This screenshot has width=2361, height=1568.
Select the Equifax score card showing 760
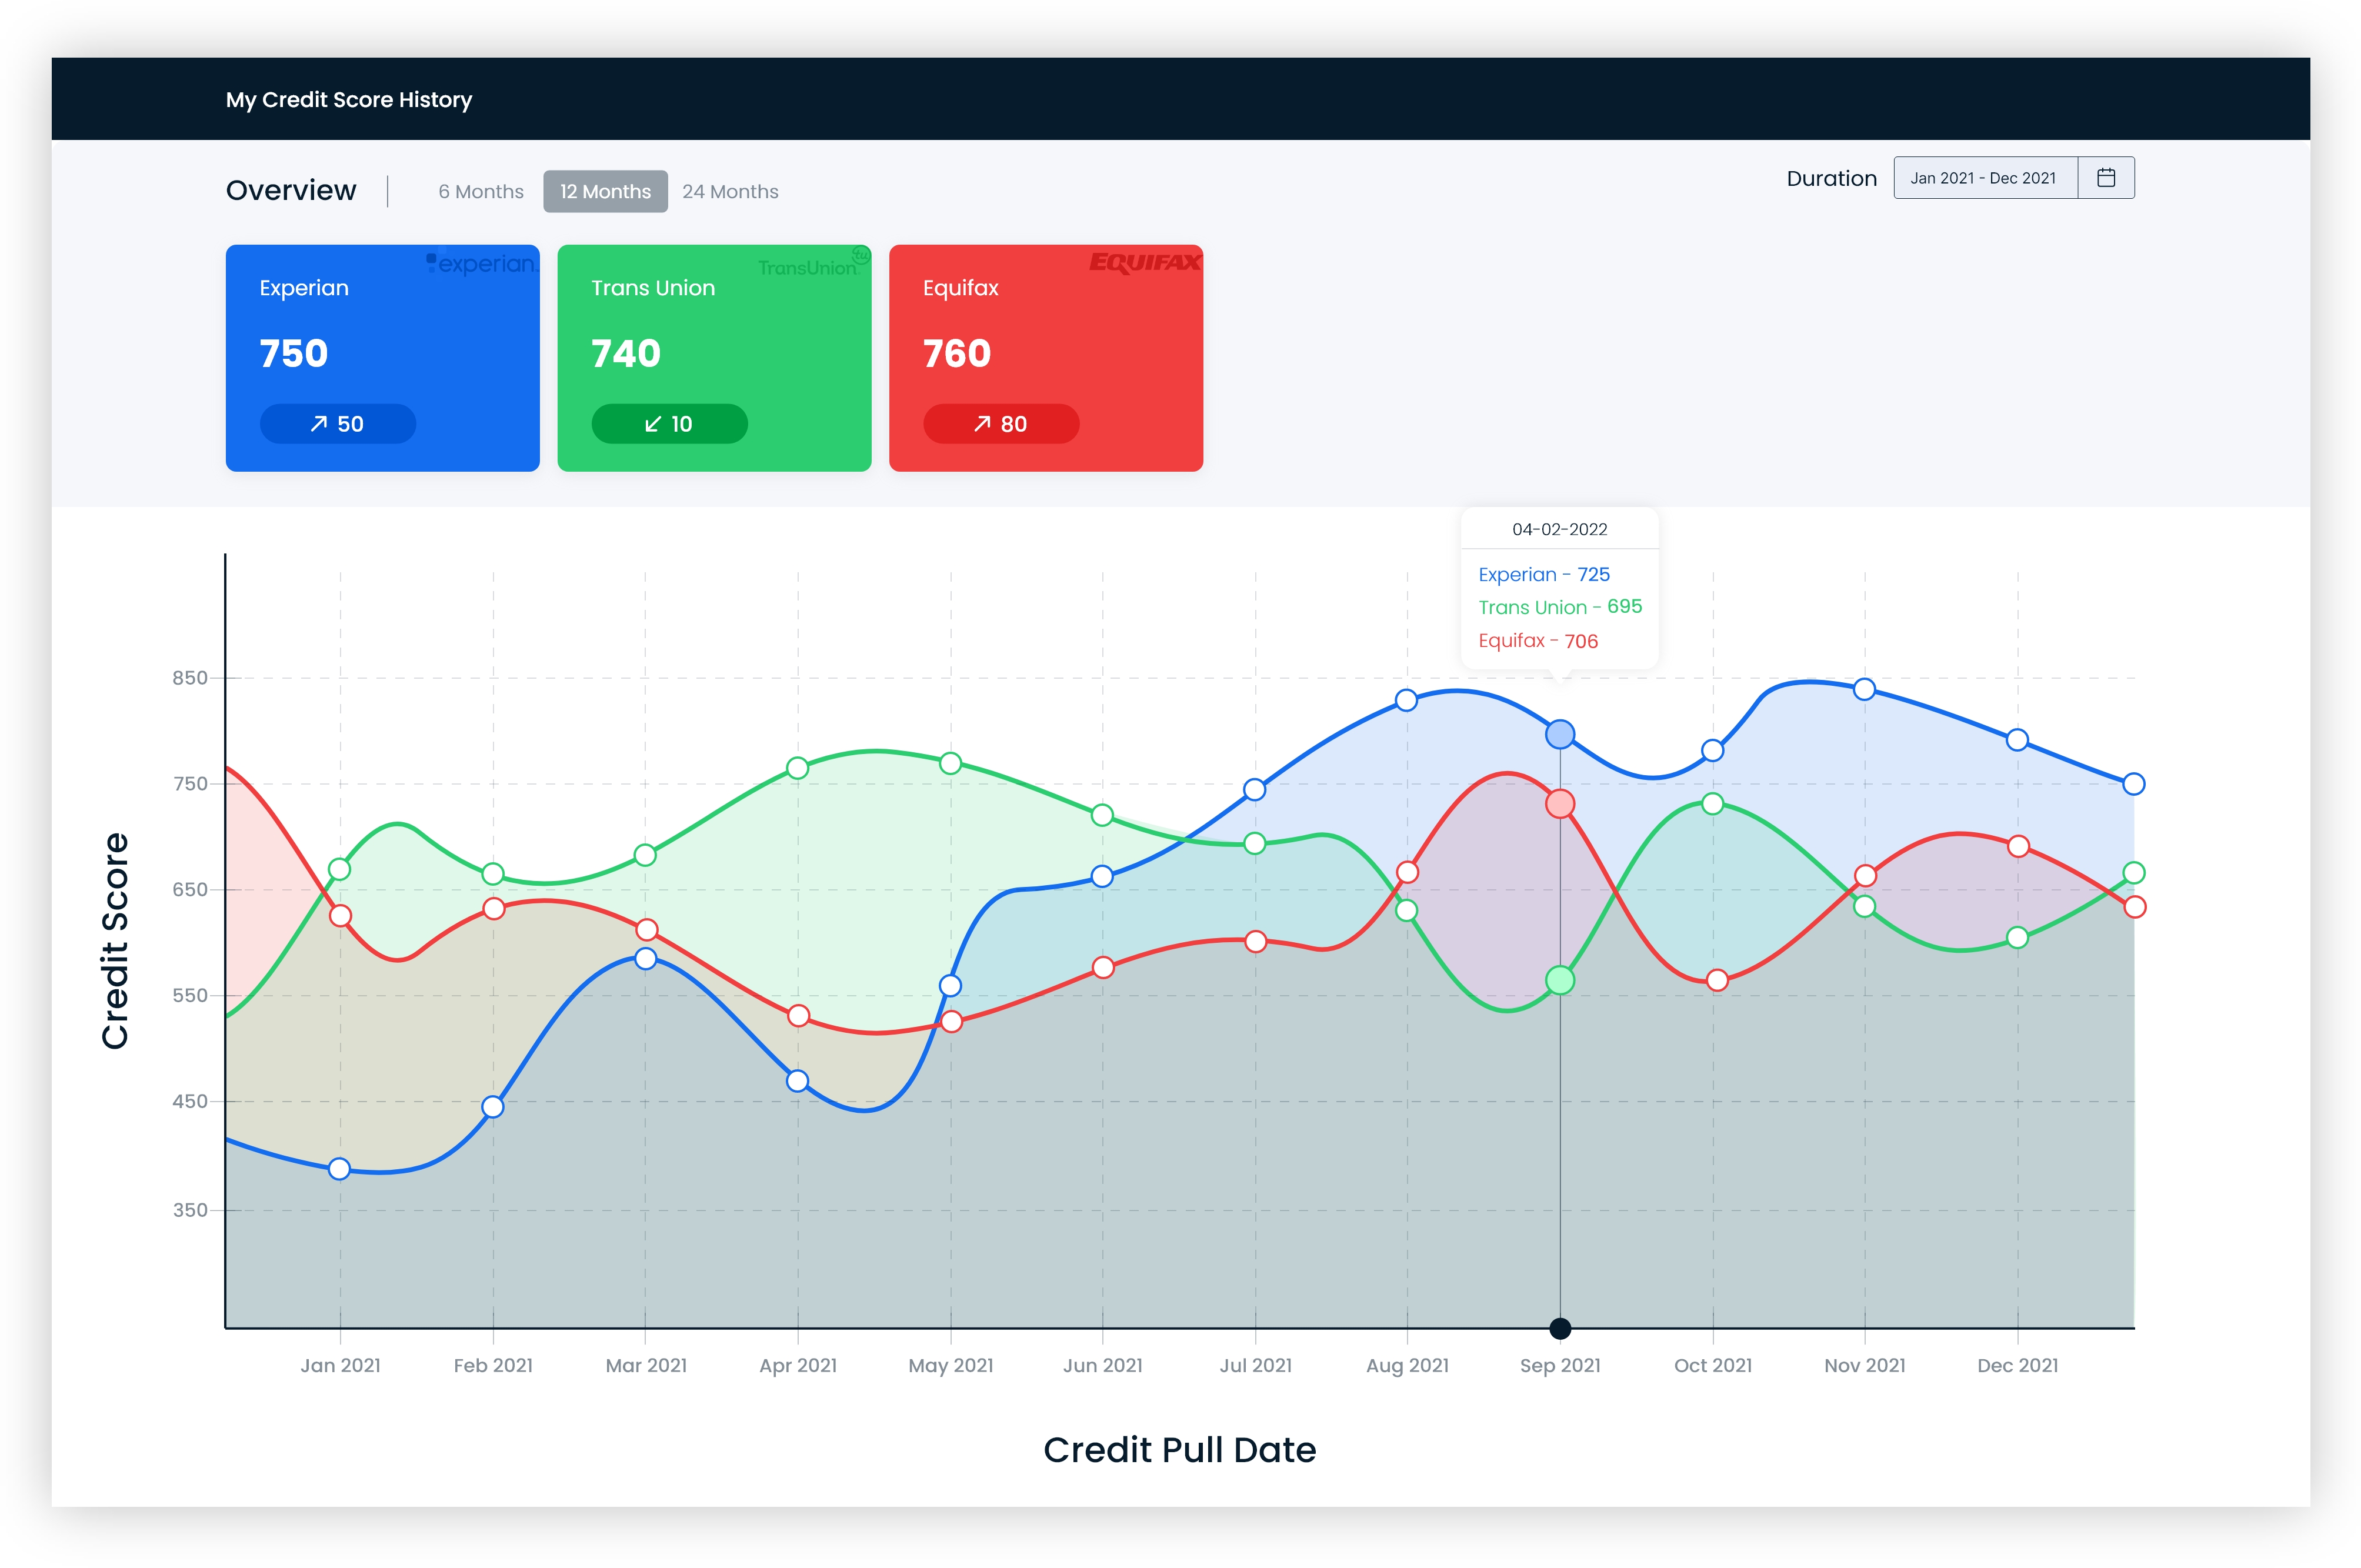pos(1045,357)
